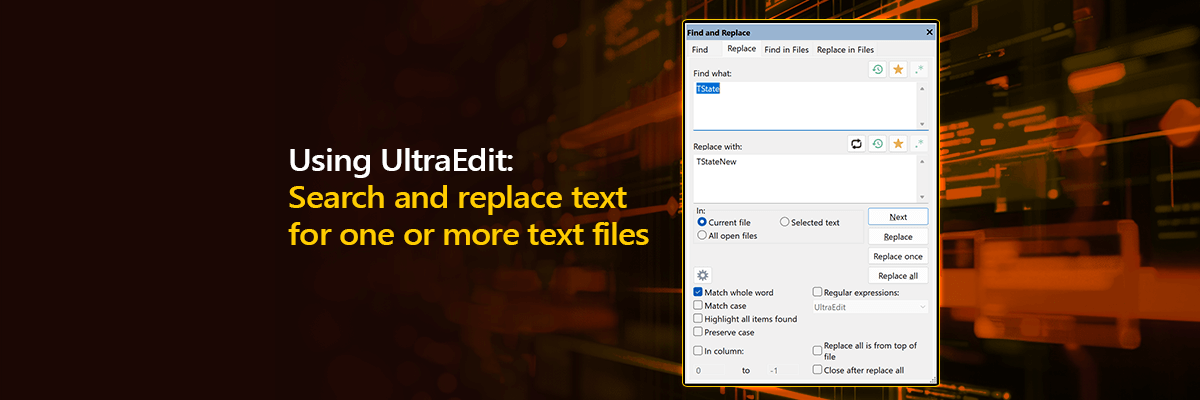Check Preserve case option
The height and width of the screenshot is (400, 1200).
(x=698, y=331)
